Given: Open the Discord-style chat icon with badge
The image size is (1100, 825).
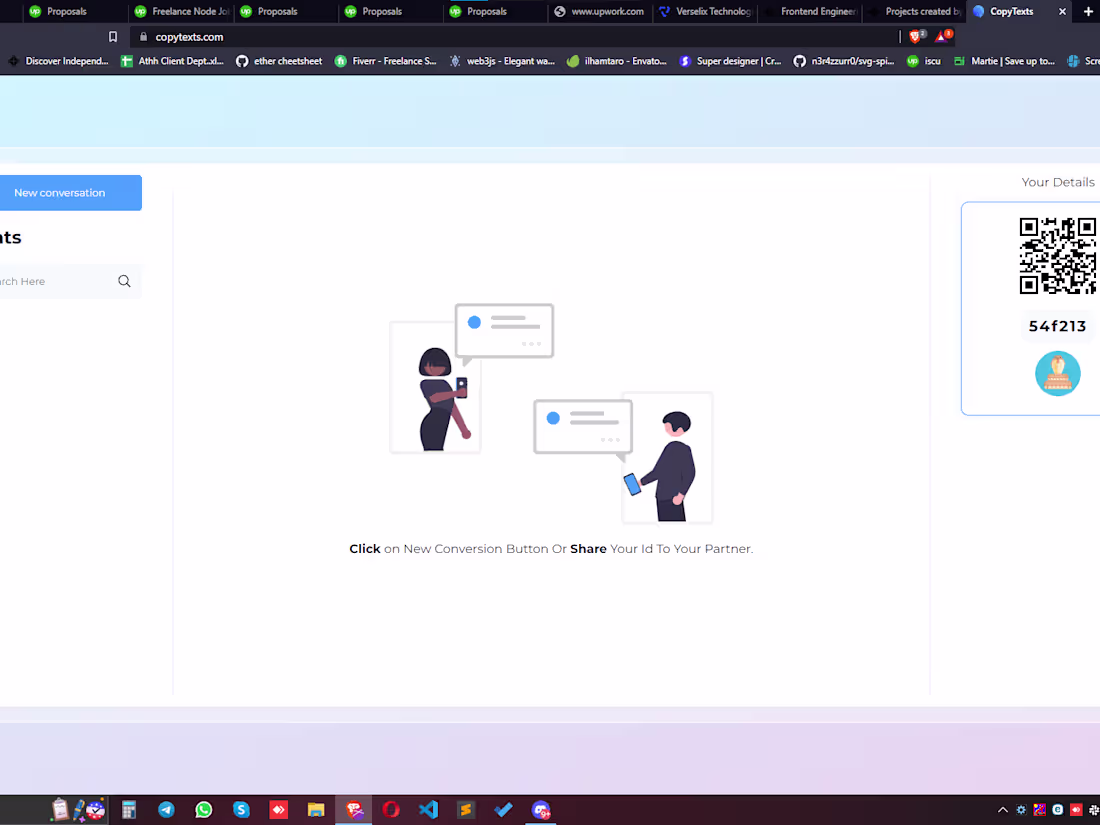Looking at the screenshot, I should pyautogui.click(x=540, y=810).
